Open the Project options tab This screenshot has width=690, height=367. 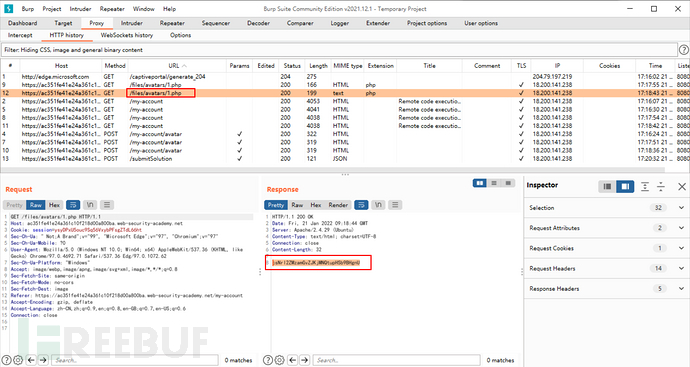(x=427, y=23)
